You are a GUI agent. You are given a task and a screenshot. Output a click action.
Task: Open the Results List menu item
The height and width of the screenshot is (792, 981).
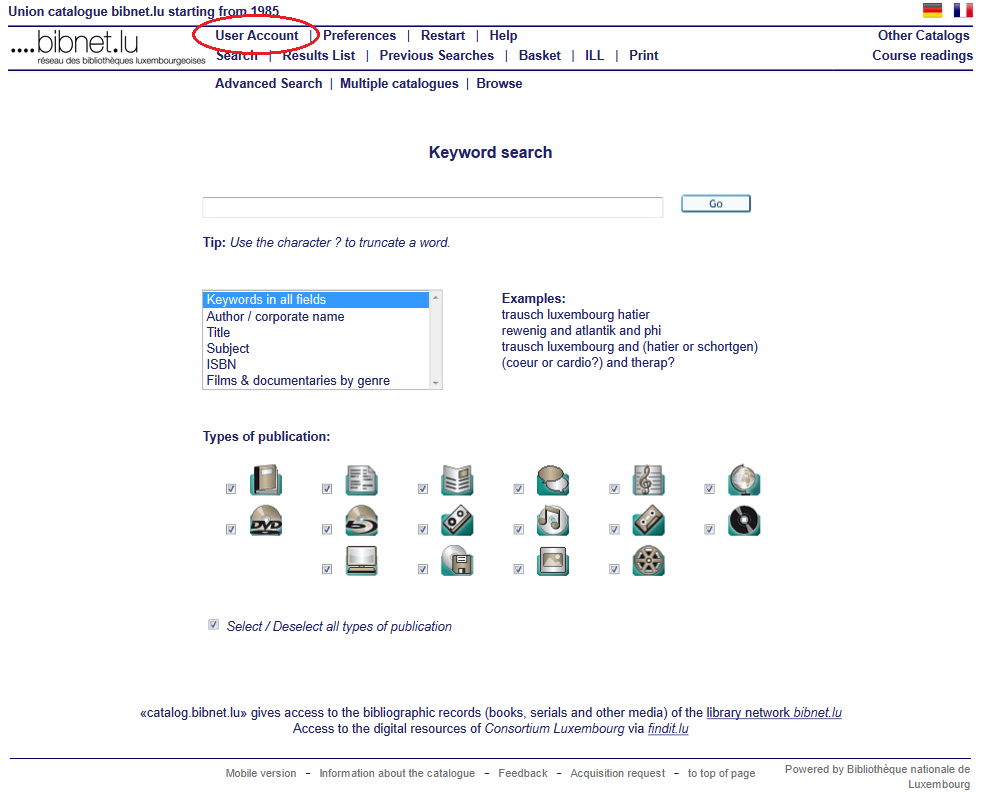(x=318, y=56)
